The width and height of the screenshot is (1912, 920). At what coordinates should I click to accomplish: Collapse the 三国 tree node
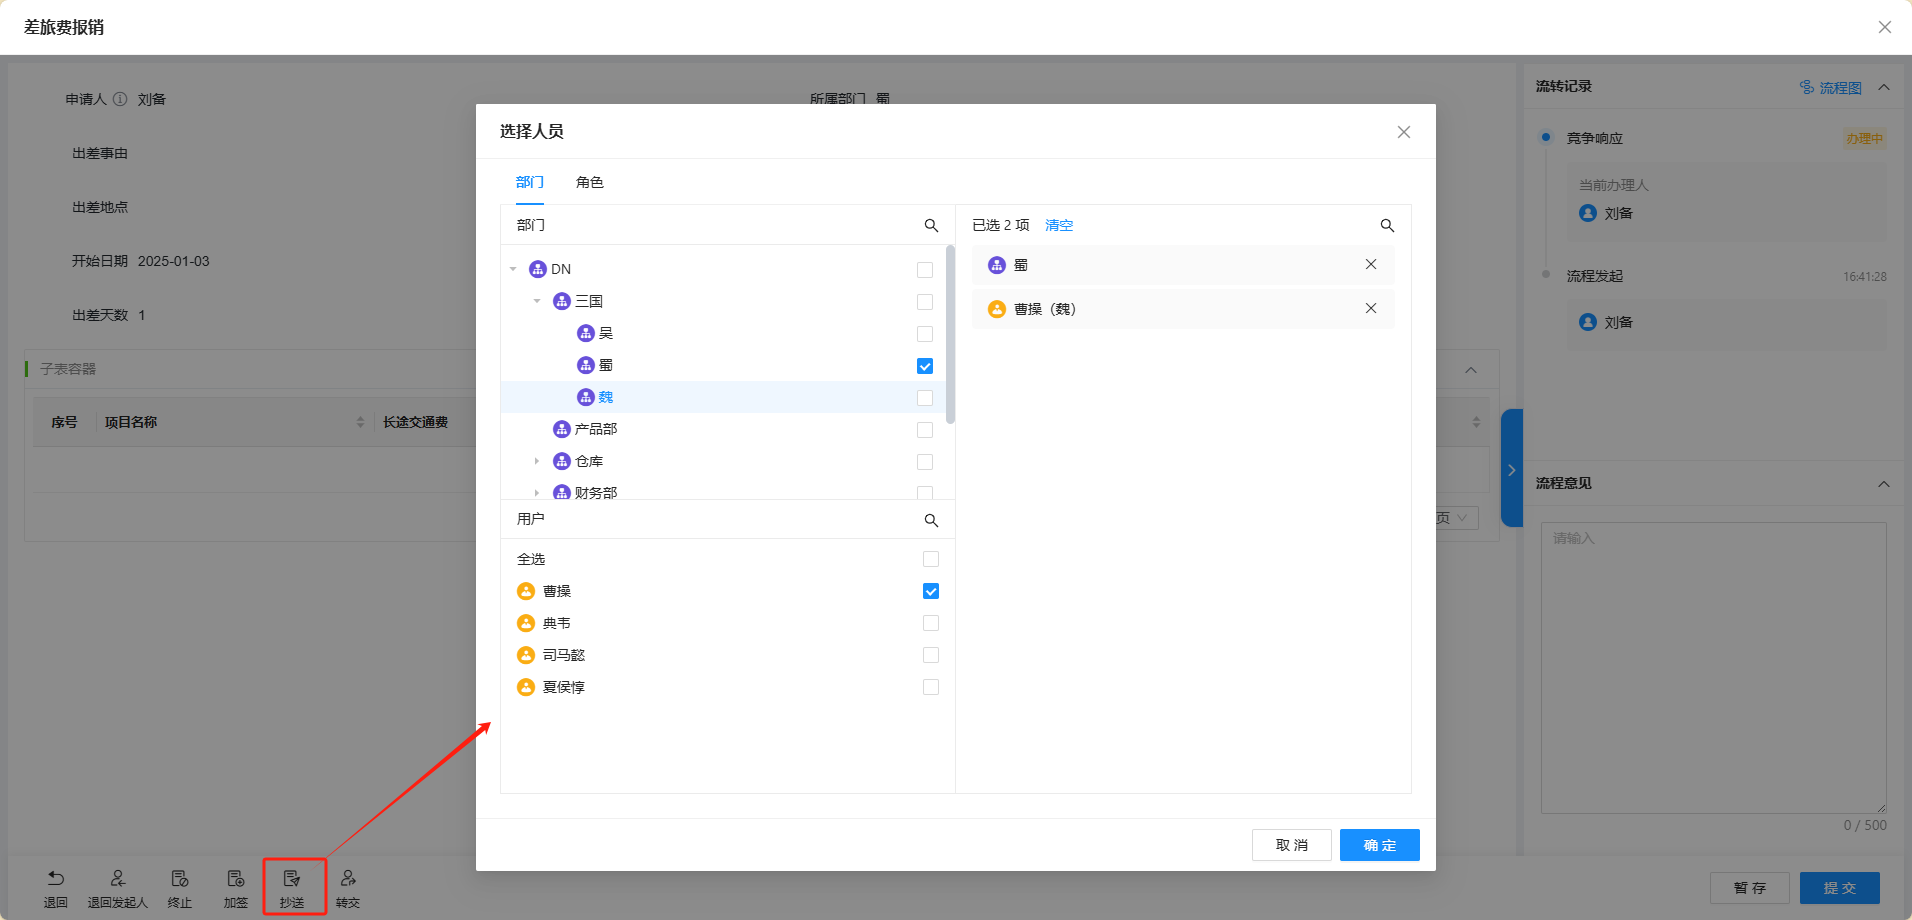point(537,301)
